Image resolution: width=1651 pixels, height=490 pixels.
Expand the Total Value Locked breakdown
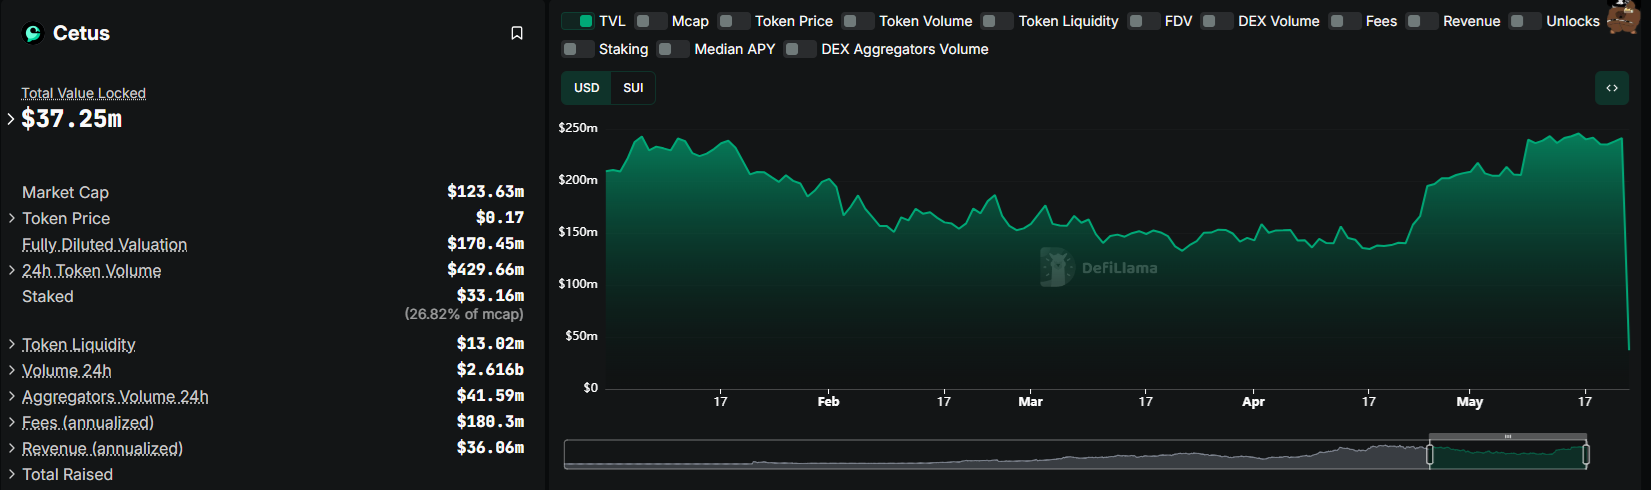click(x=11, y=119)
